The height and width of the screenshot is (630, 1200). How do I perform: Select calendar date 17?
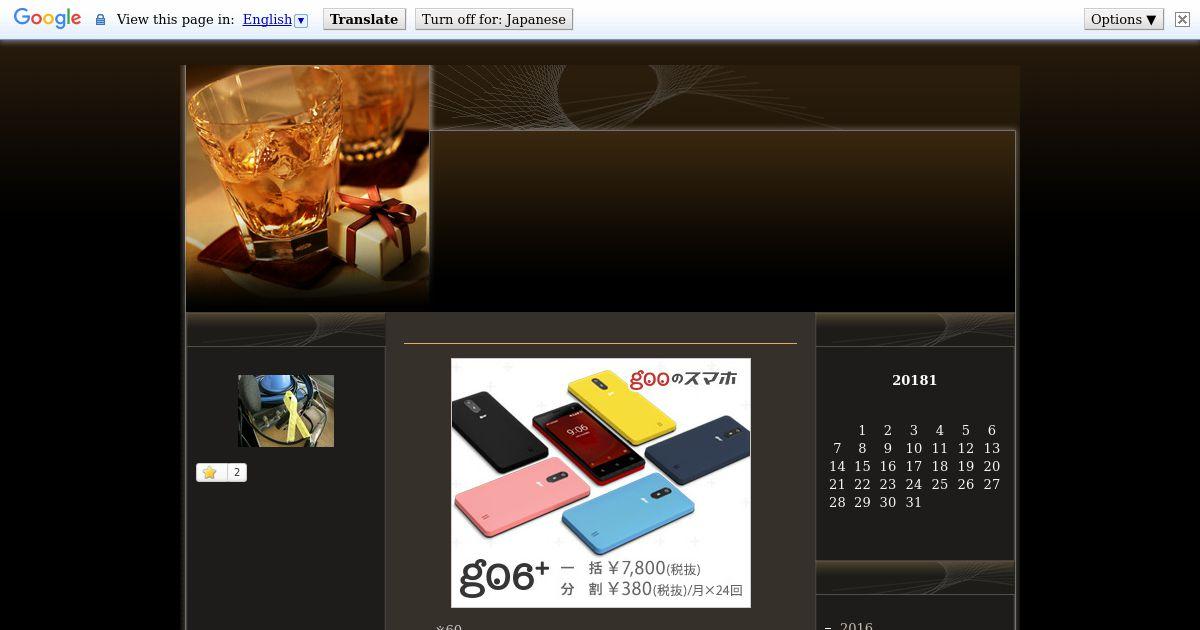(914, 466)
